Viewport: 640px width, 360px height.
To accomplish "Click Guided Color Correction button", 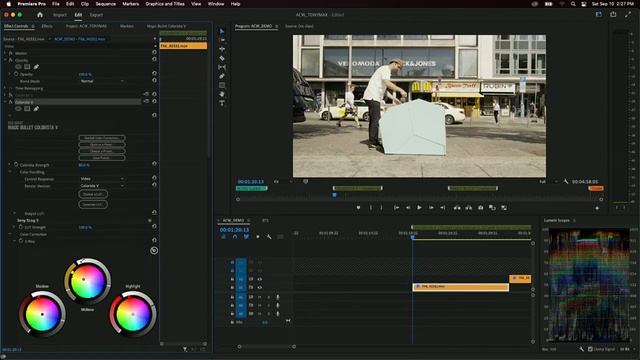I will point(102,138).
